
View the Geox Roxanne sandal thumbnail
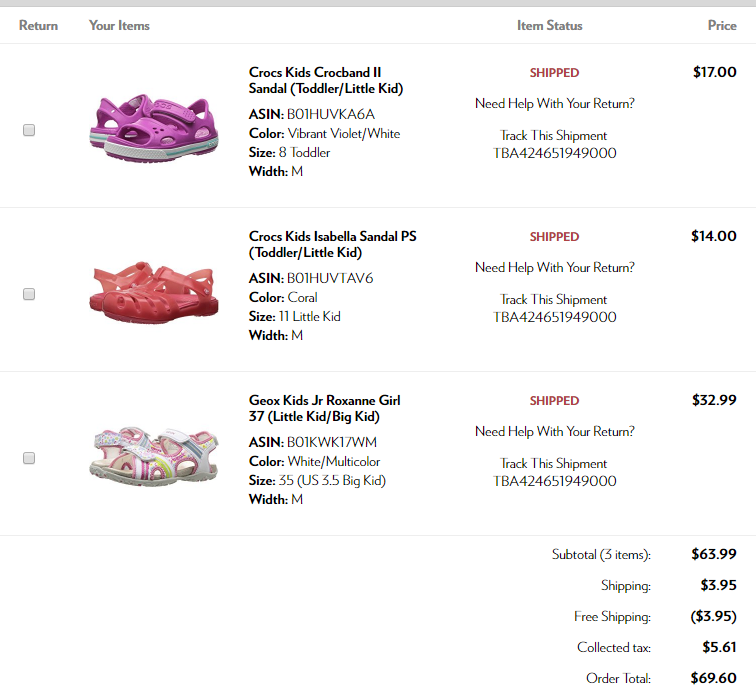[153, 455]
